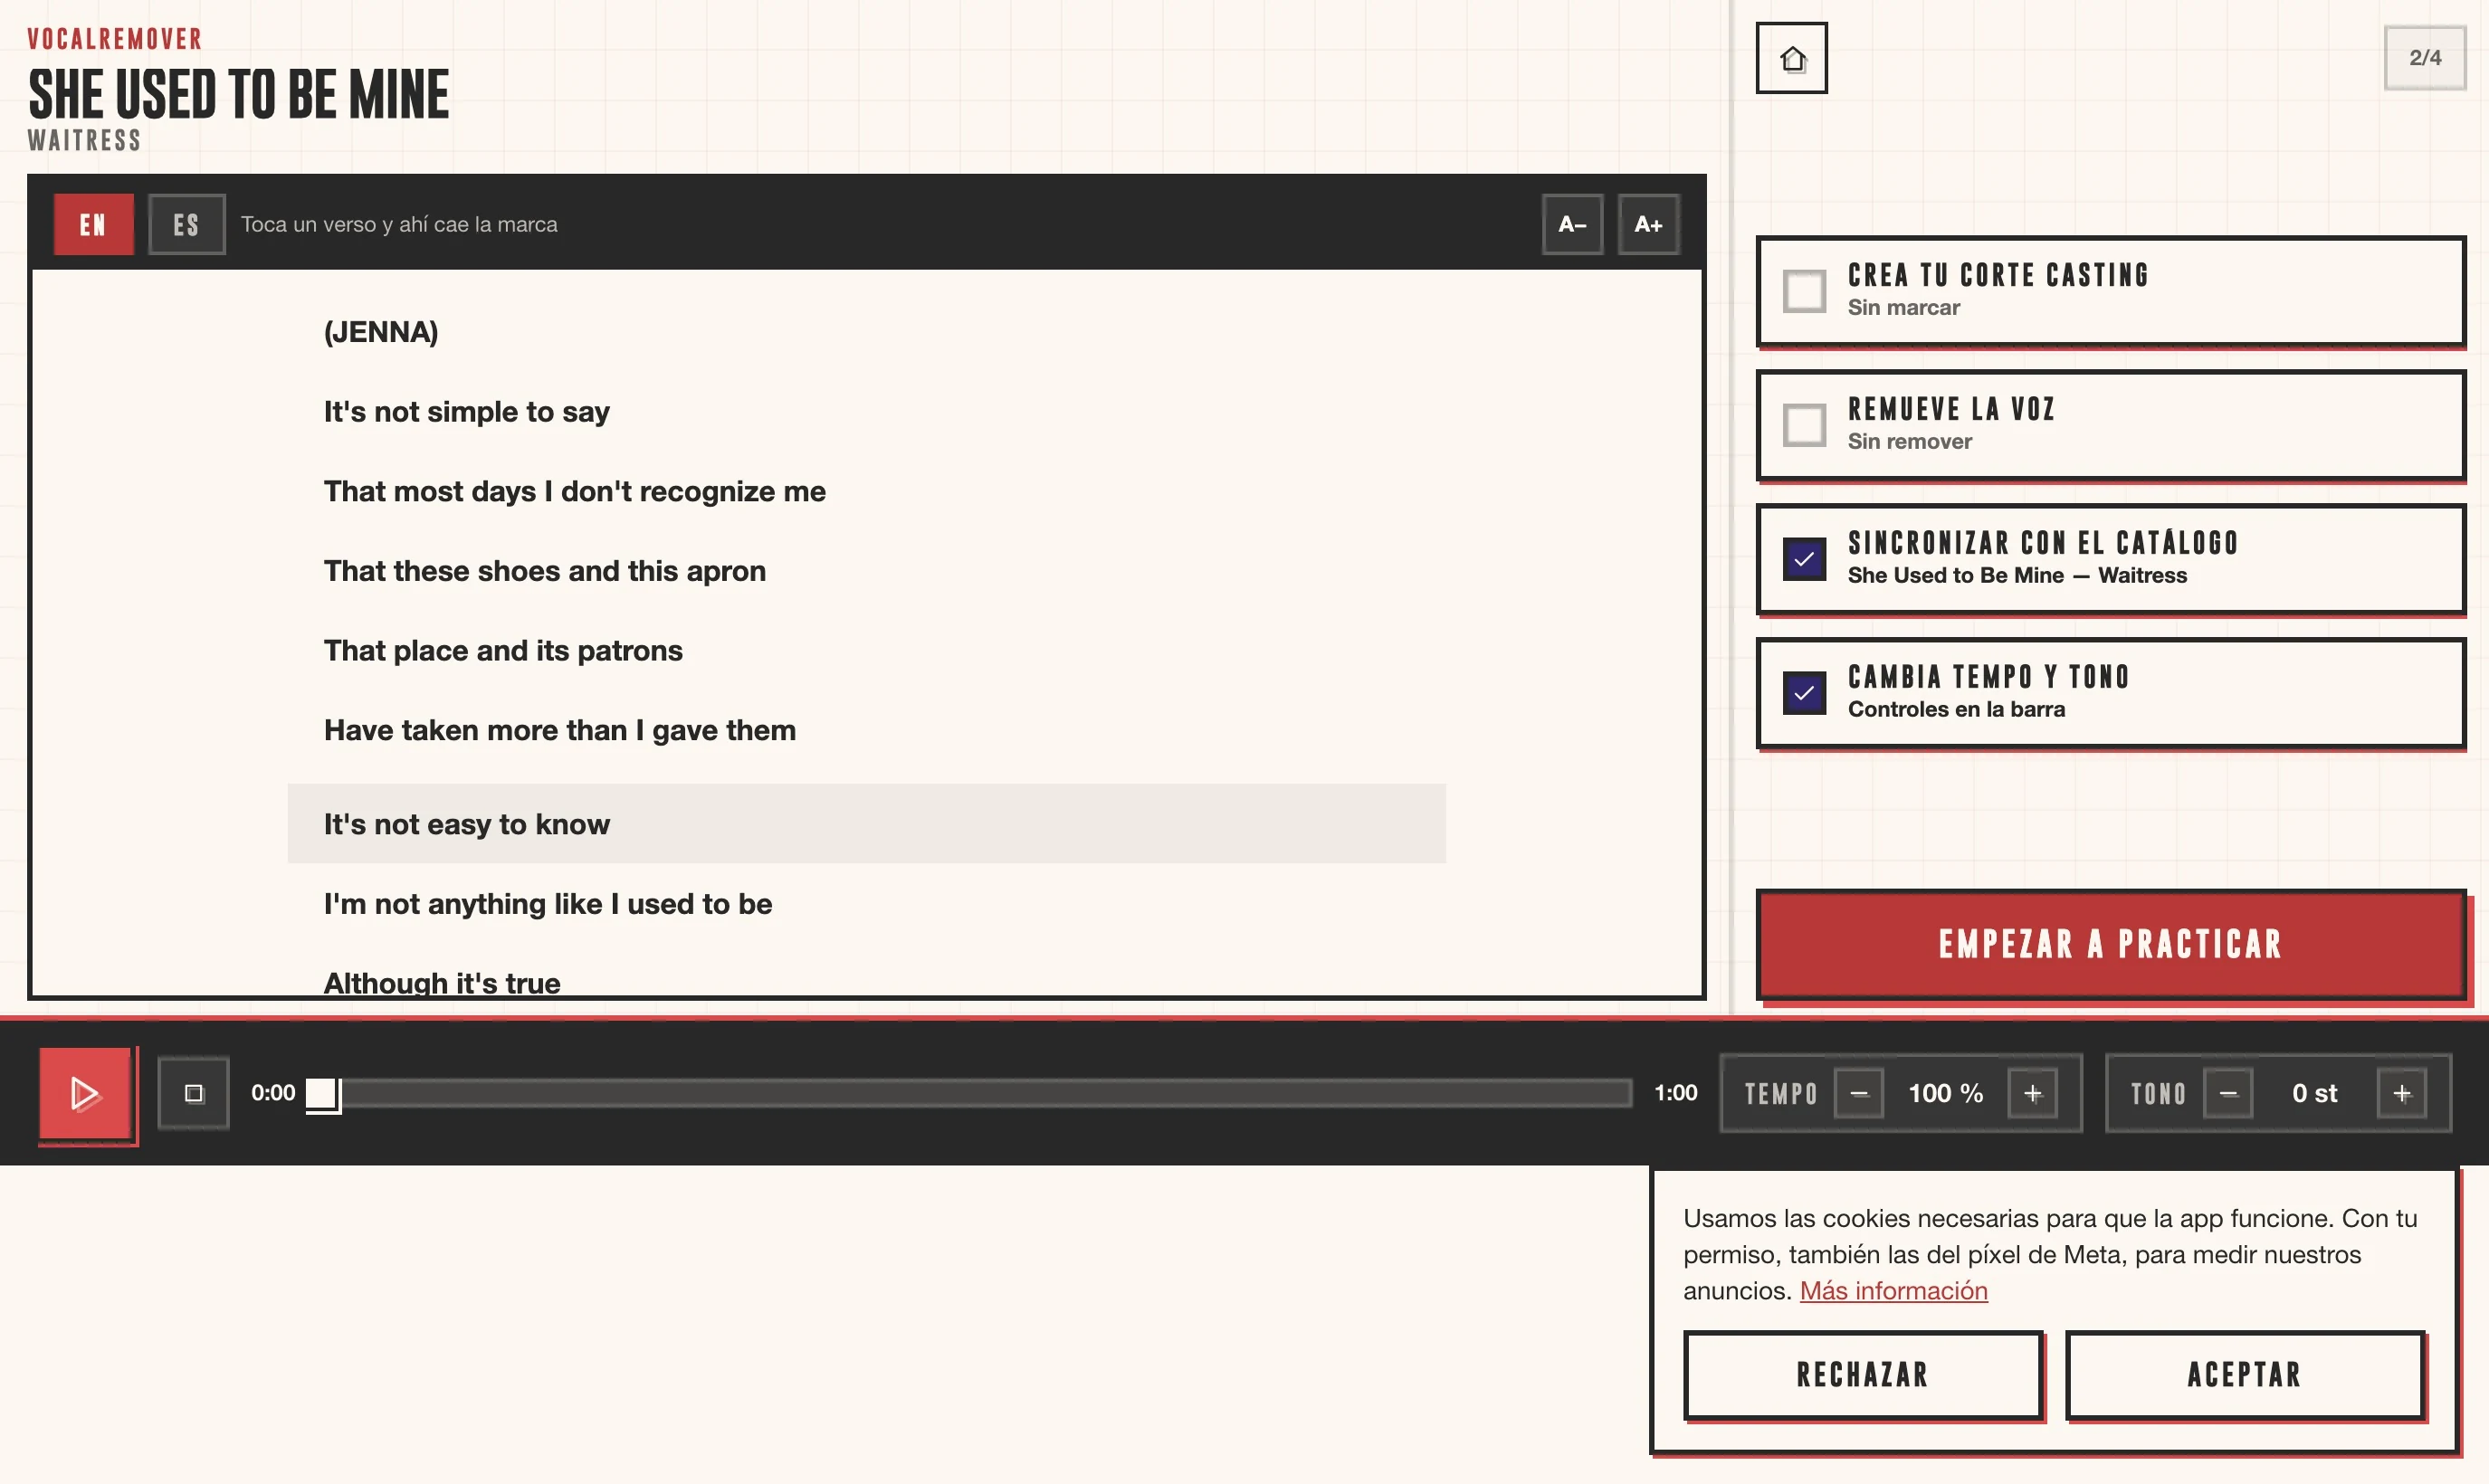
Task: Switch lyrics to EN tab
Action: coord(93,224)
